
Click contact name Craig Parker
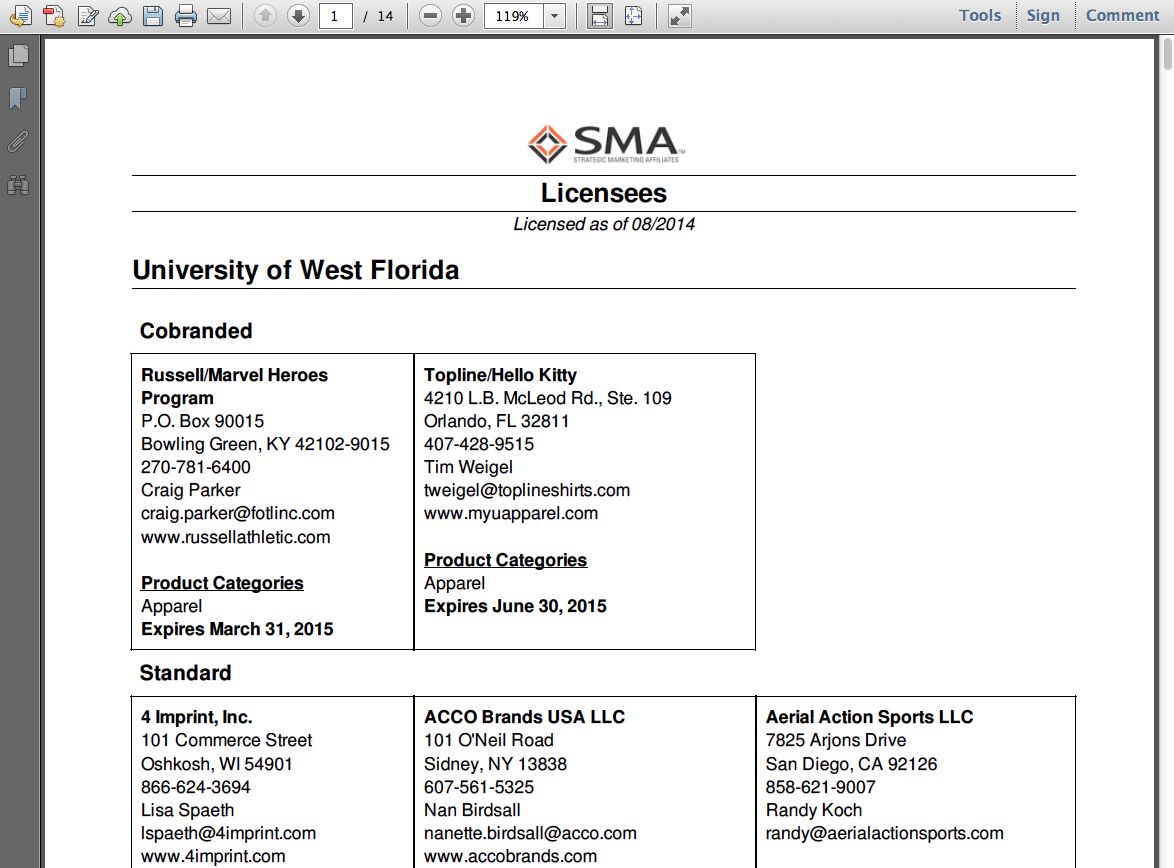coord(190,491)
